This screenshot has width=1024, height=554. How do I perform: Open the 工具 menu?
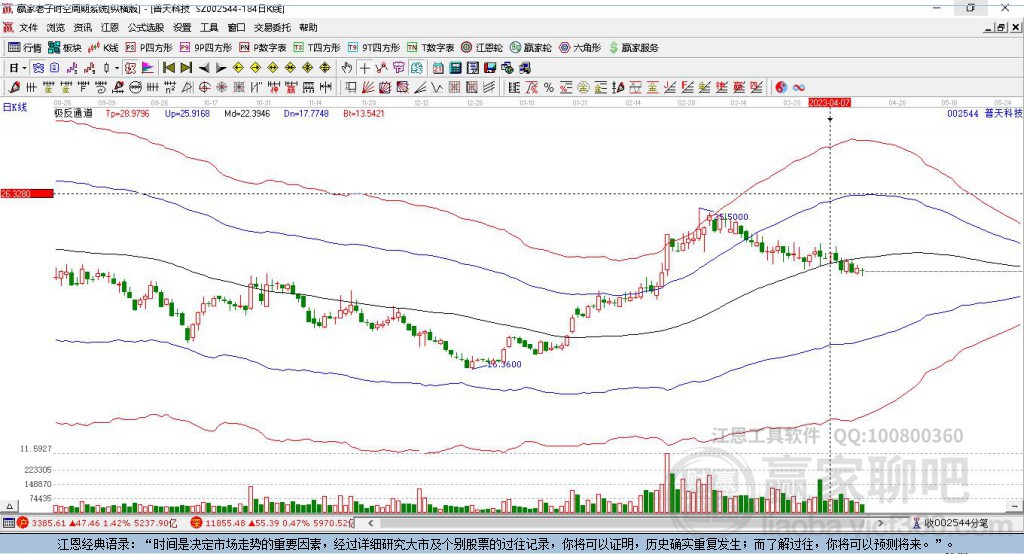[x=209, y=27]
